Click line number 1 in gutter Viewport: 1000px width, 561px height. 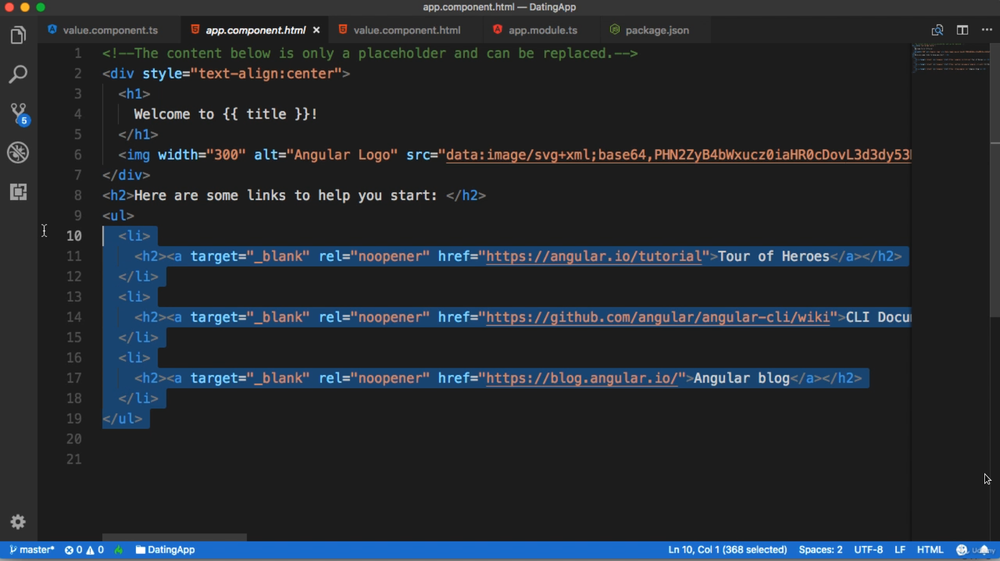click(x=77, y=53)
